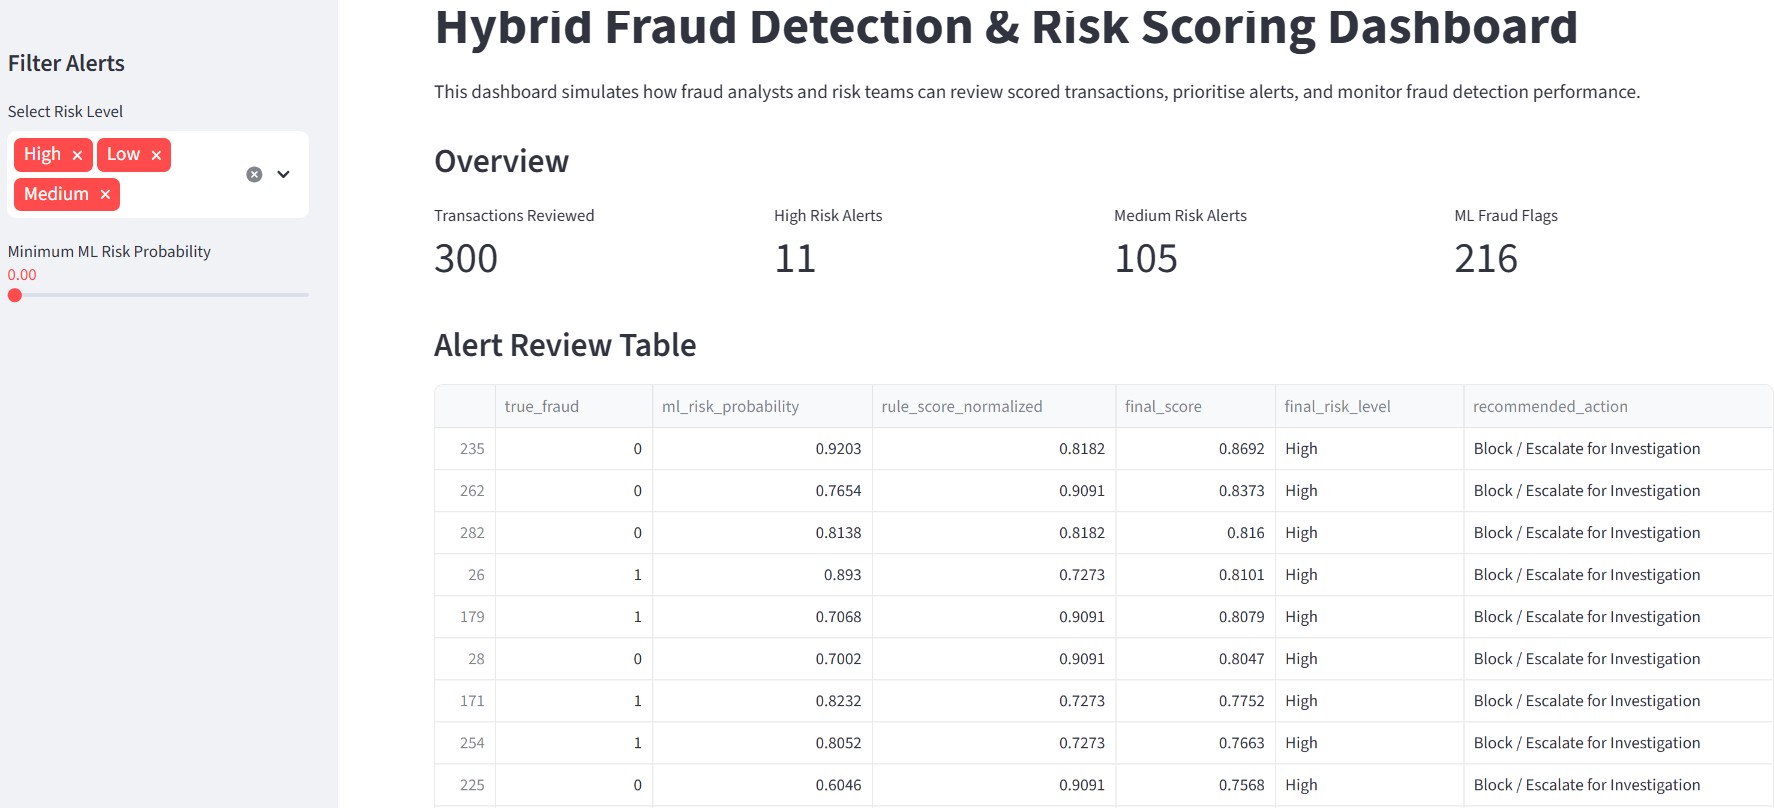Expand the Select Risk Level dropdown

(x=284, y=174)
